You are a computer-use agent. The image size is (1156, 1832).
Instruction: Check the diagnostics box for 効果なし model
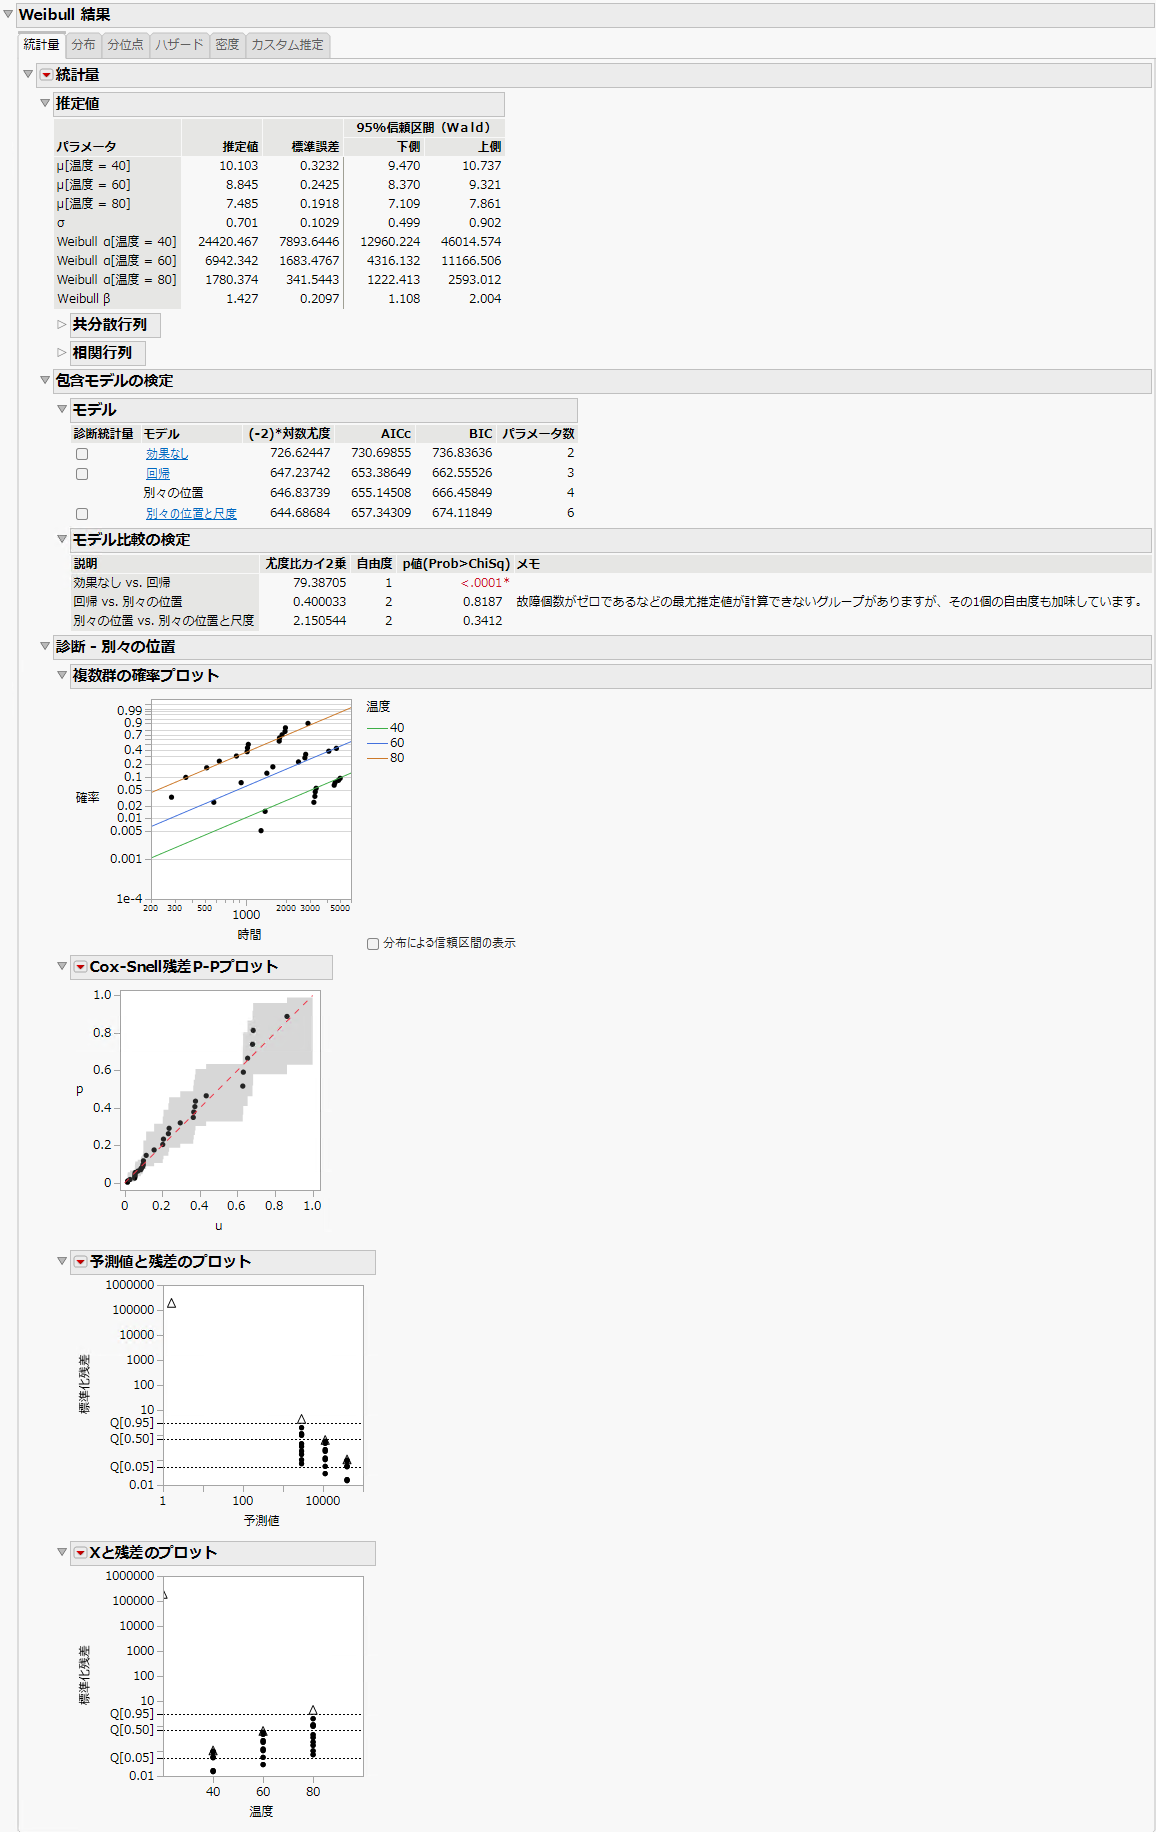click(82, 454)
